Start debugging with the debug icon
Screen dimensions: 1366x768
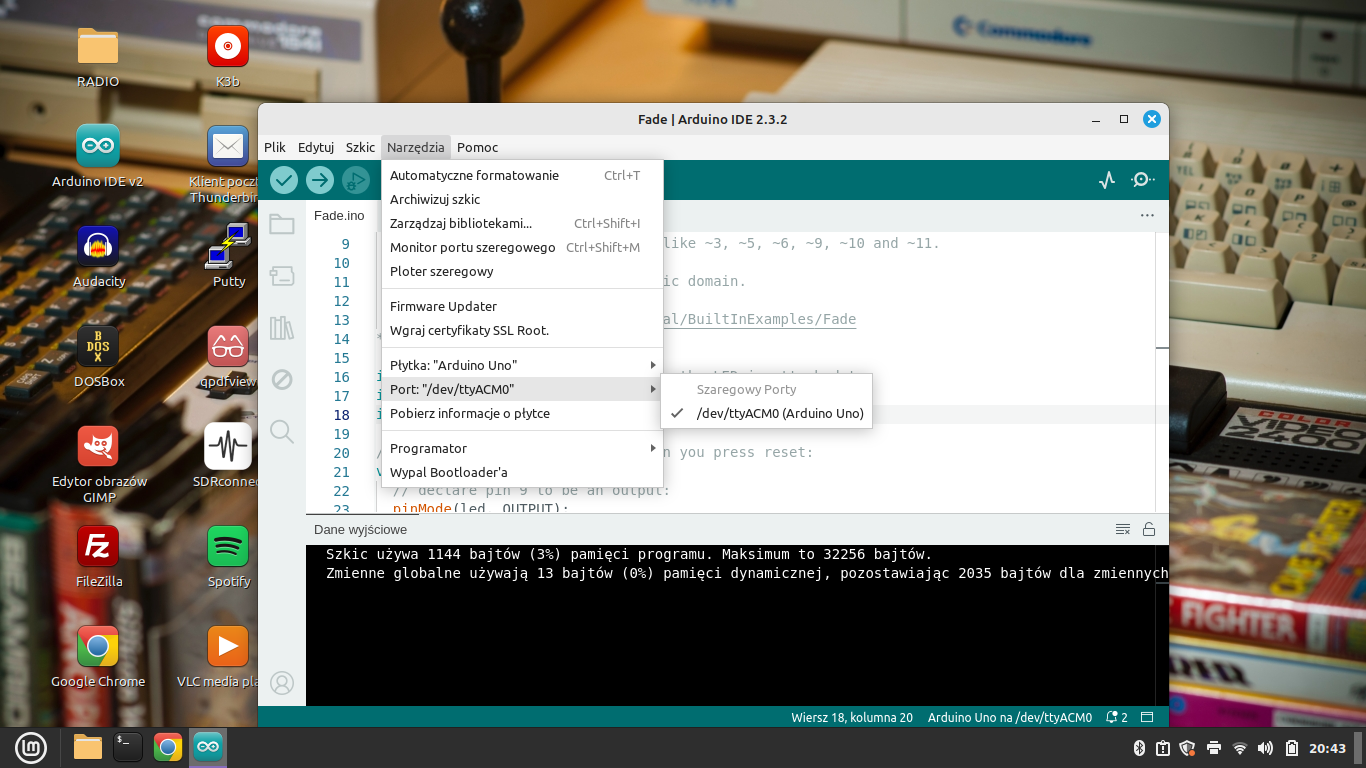tap(355, 180)
